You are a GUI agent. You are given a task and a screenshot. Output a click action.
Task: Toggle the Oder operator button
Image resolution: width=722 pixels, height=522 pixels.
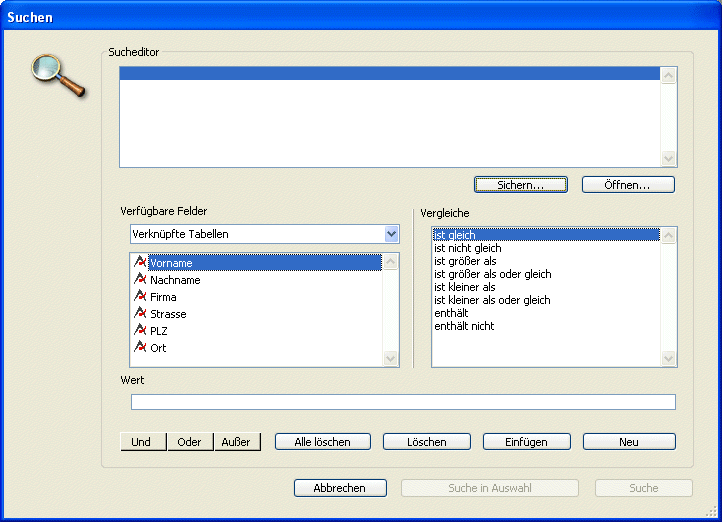190,441
